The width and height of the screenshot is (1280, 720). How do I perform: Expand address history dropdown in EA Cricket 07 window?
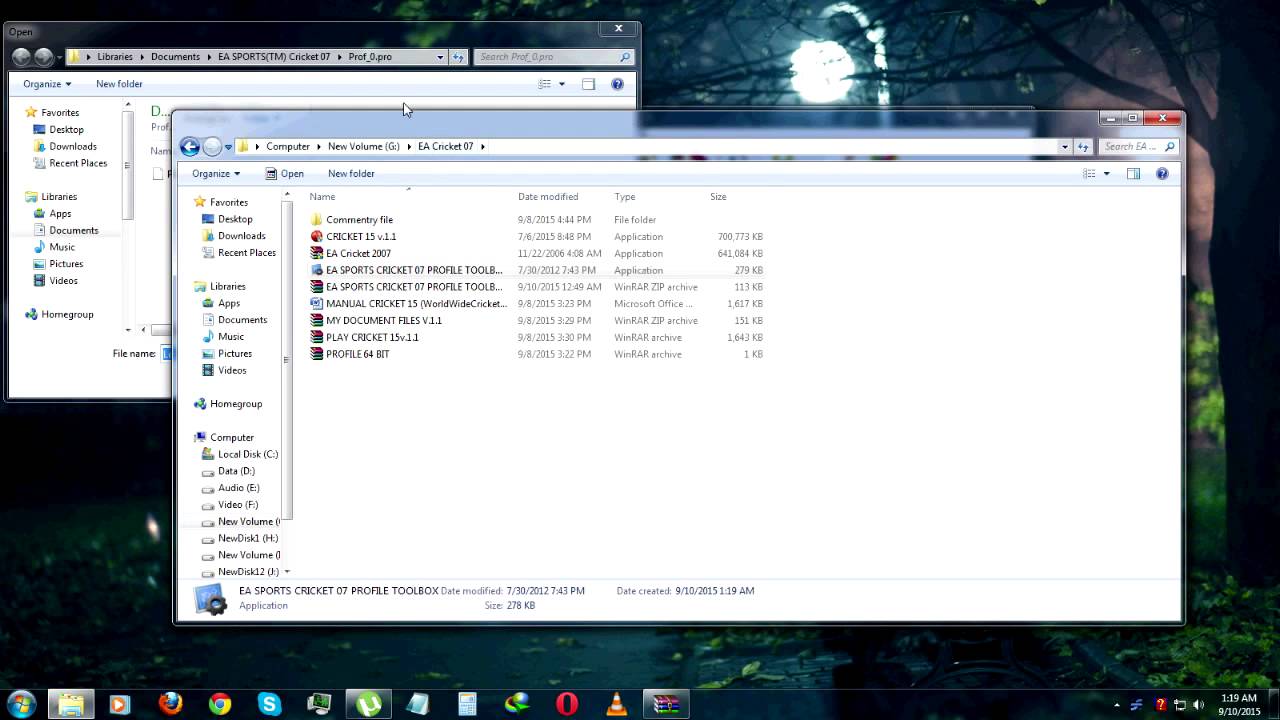pyautogui.click(x=1064, y=147)
